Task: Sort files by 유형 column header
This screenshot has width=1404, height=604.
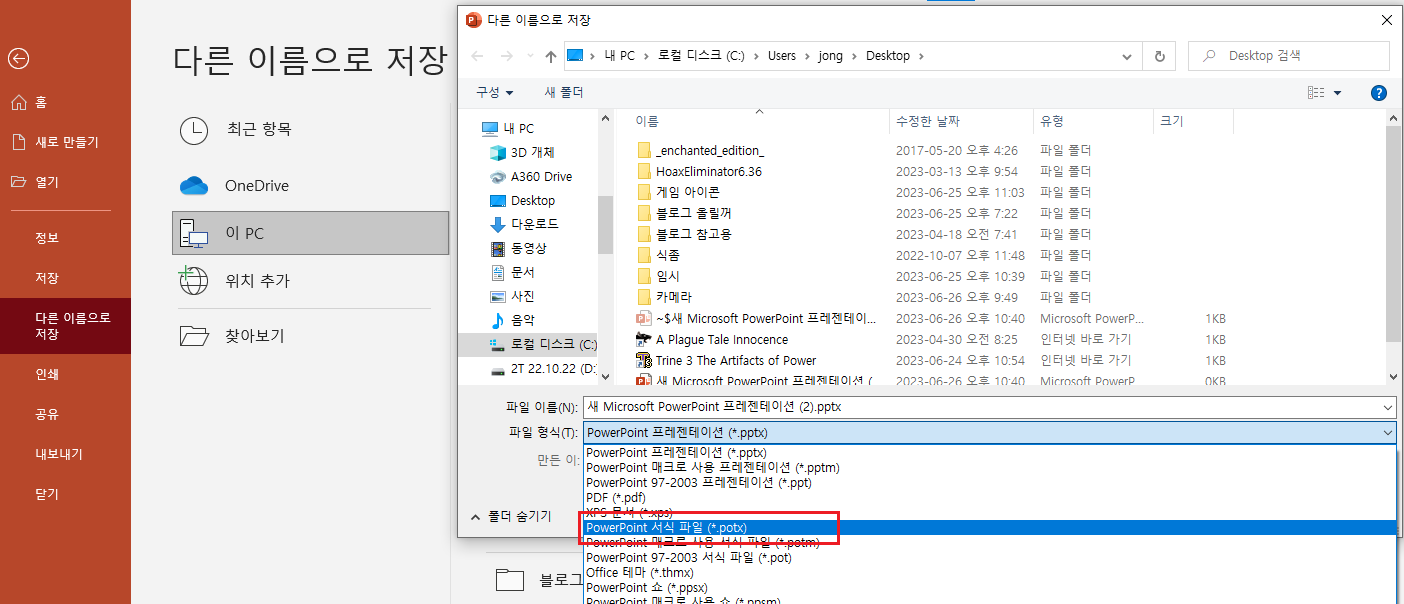Action: click(1093, 121)
